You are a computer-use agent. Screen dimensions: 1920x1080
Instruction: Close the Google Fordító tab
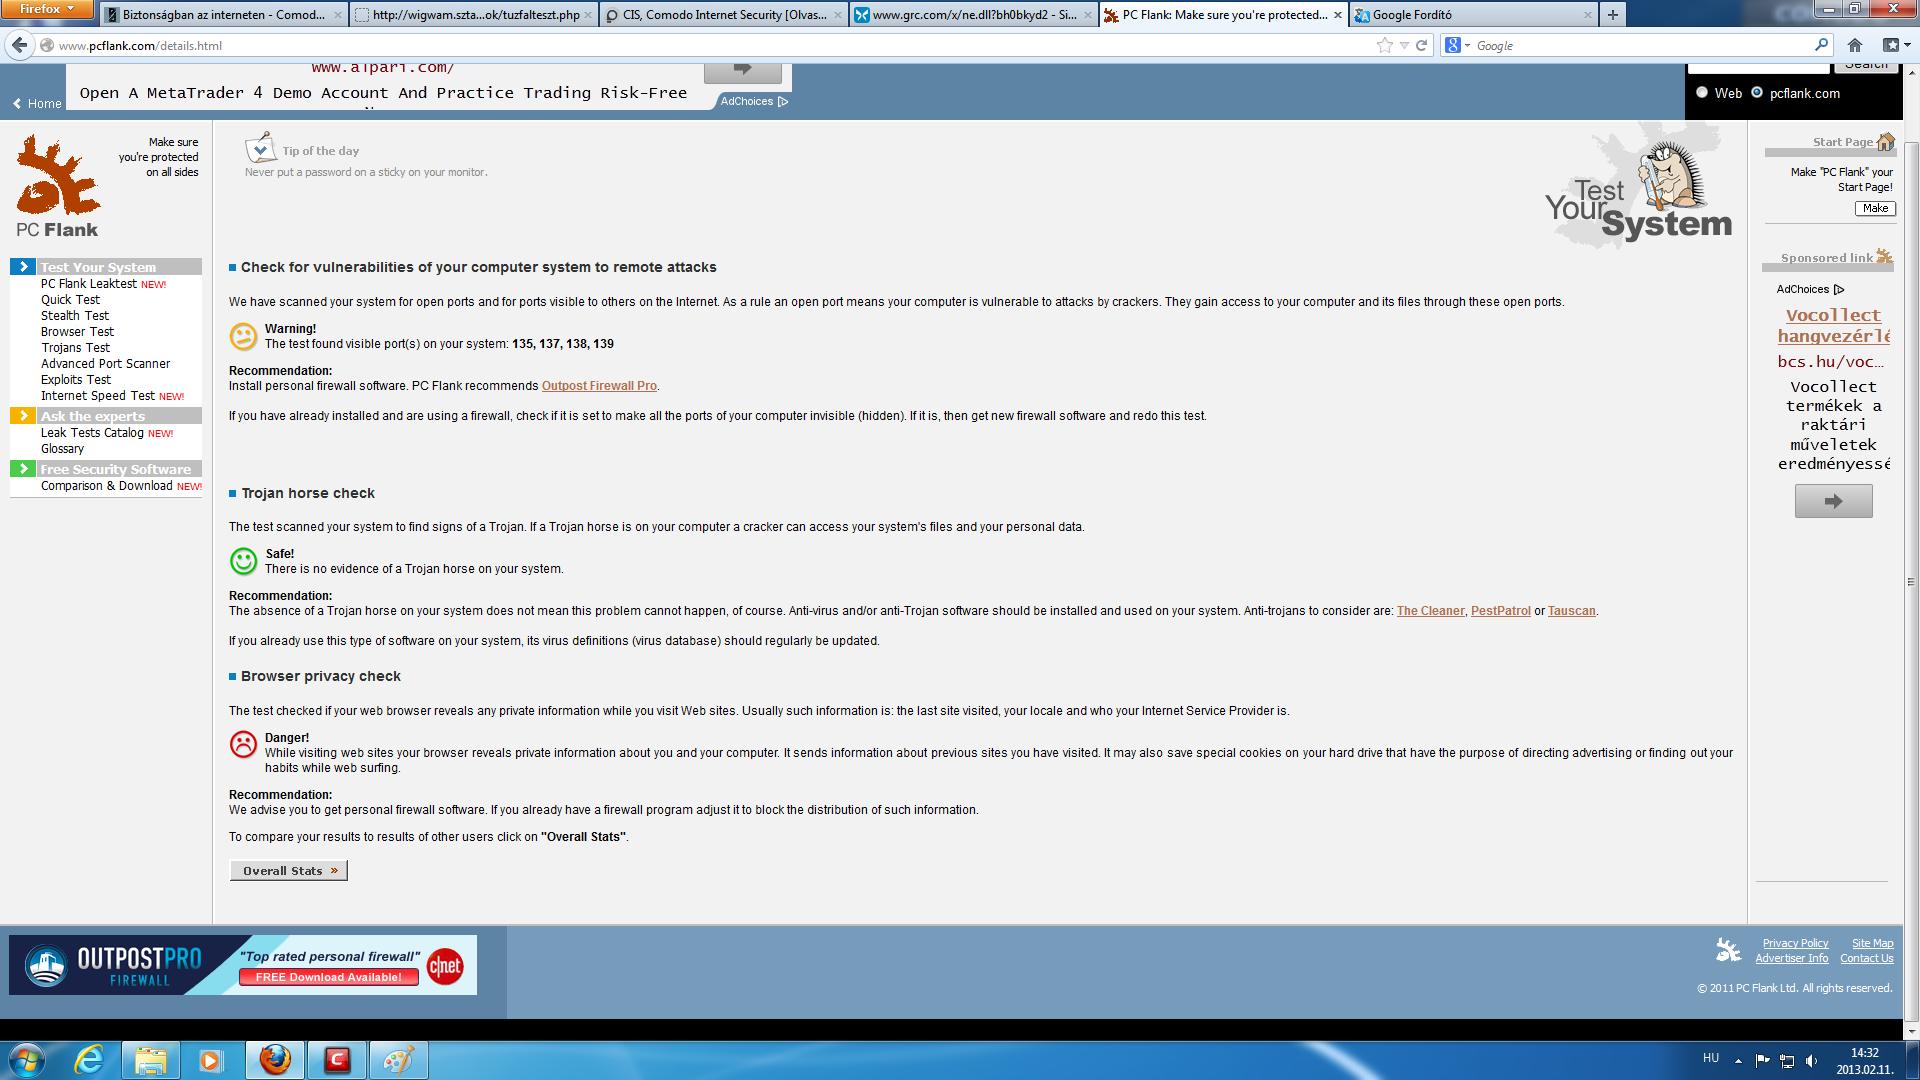1588,15
